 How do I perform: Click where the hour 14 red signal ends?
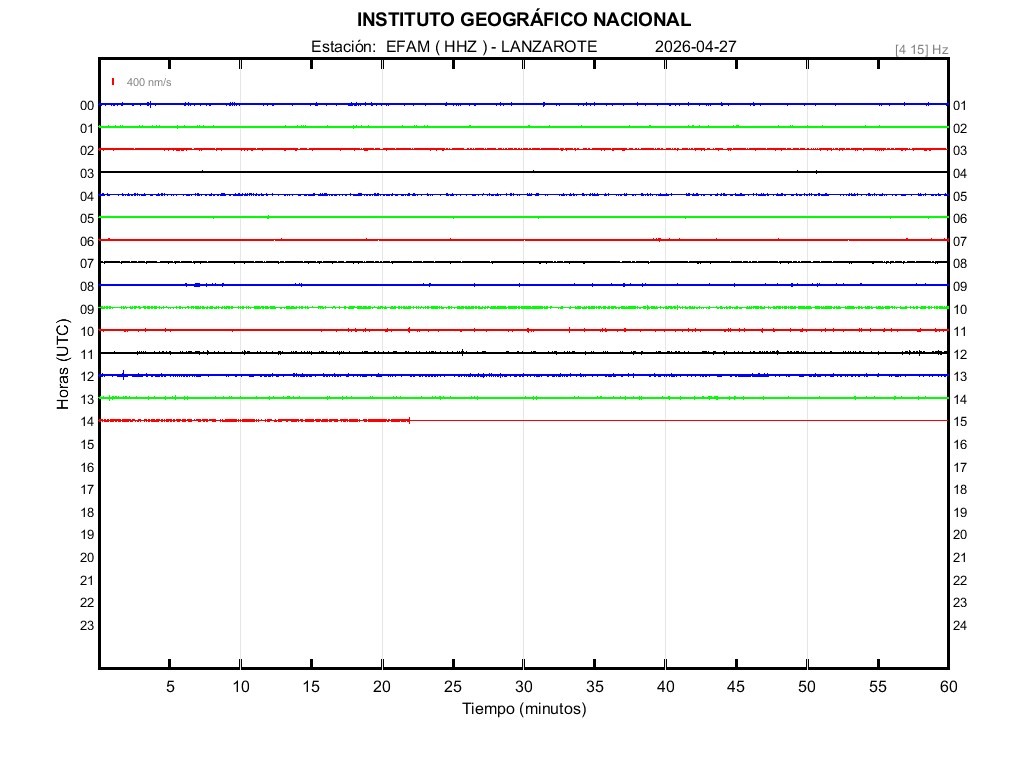click(x=410, y=420)
